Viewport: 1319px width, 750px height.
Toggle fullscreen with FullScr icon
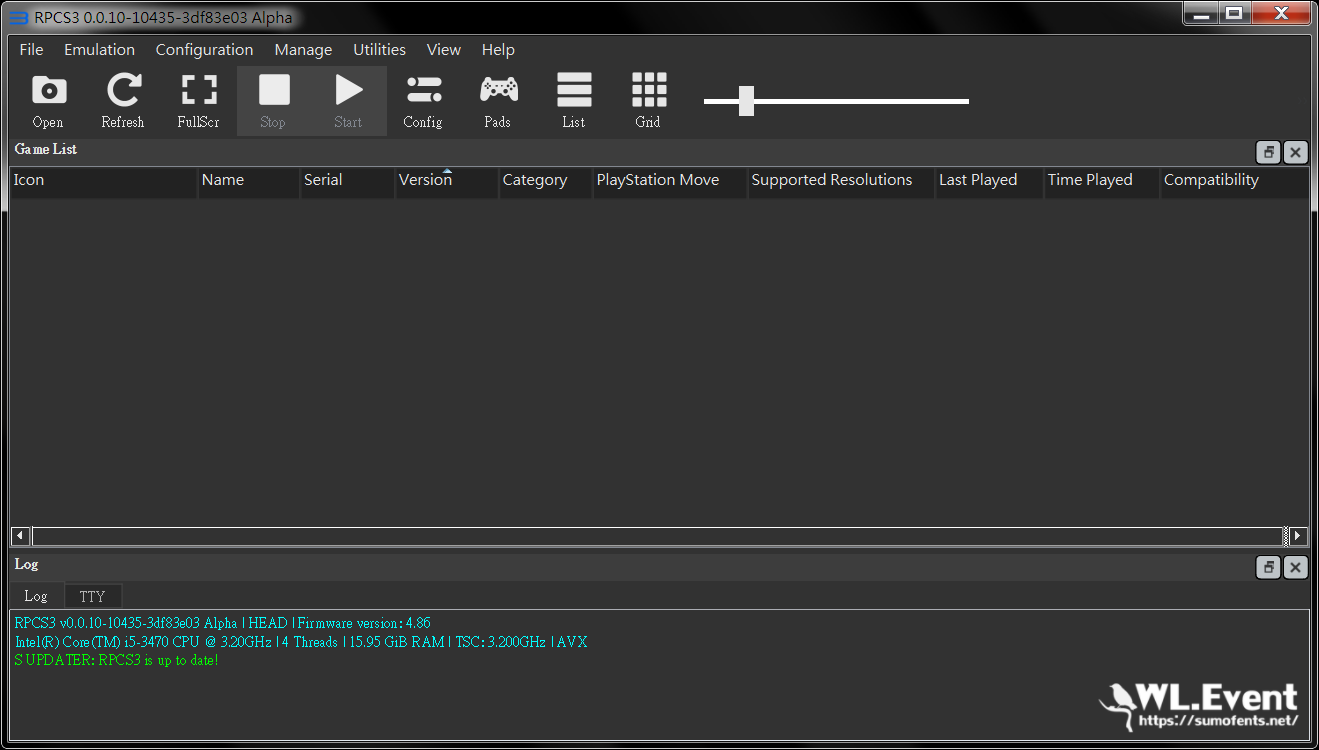click(x=198, y=100)
